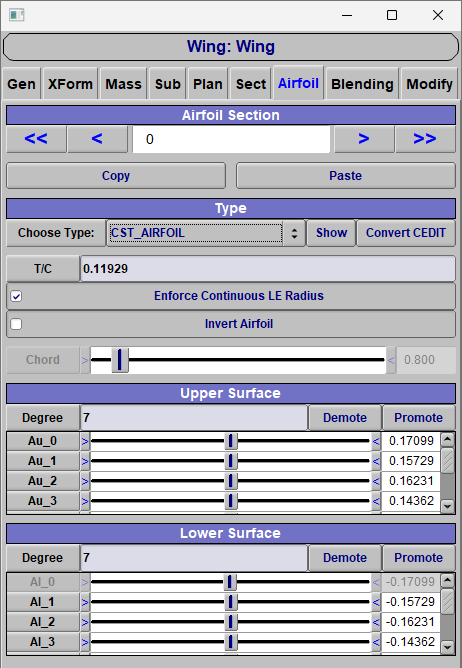The image size is (462, 668).
Task: Go to previous airfoil section arrow
Action: [97, 139]
